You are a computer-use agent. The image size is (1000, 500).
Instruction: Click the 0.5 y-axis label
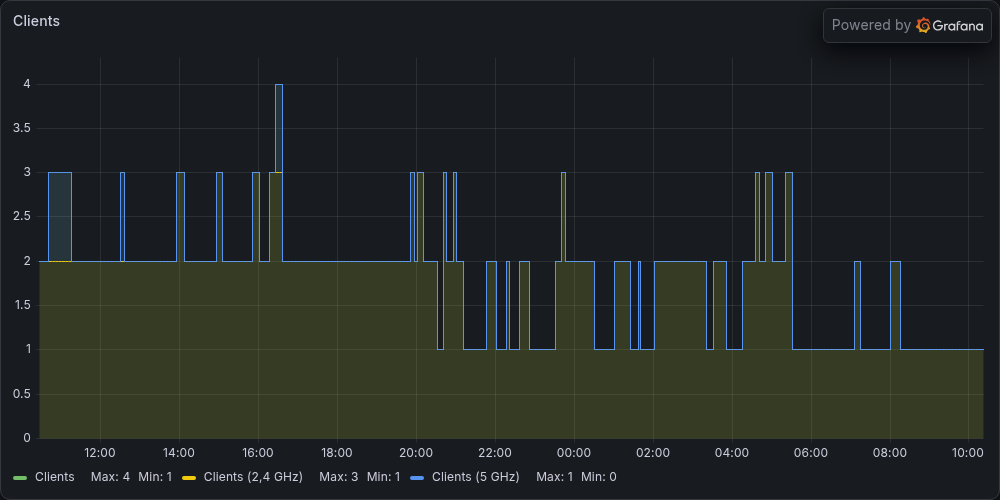tap(22, 394)
